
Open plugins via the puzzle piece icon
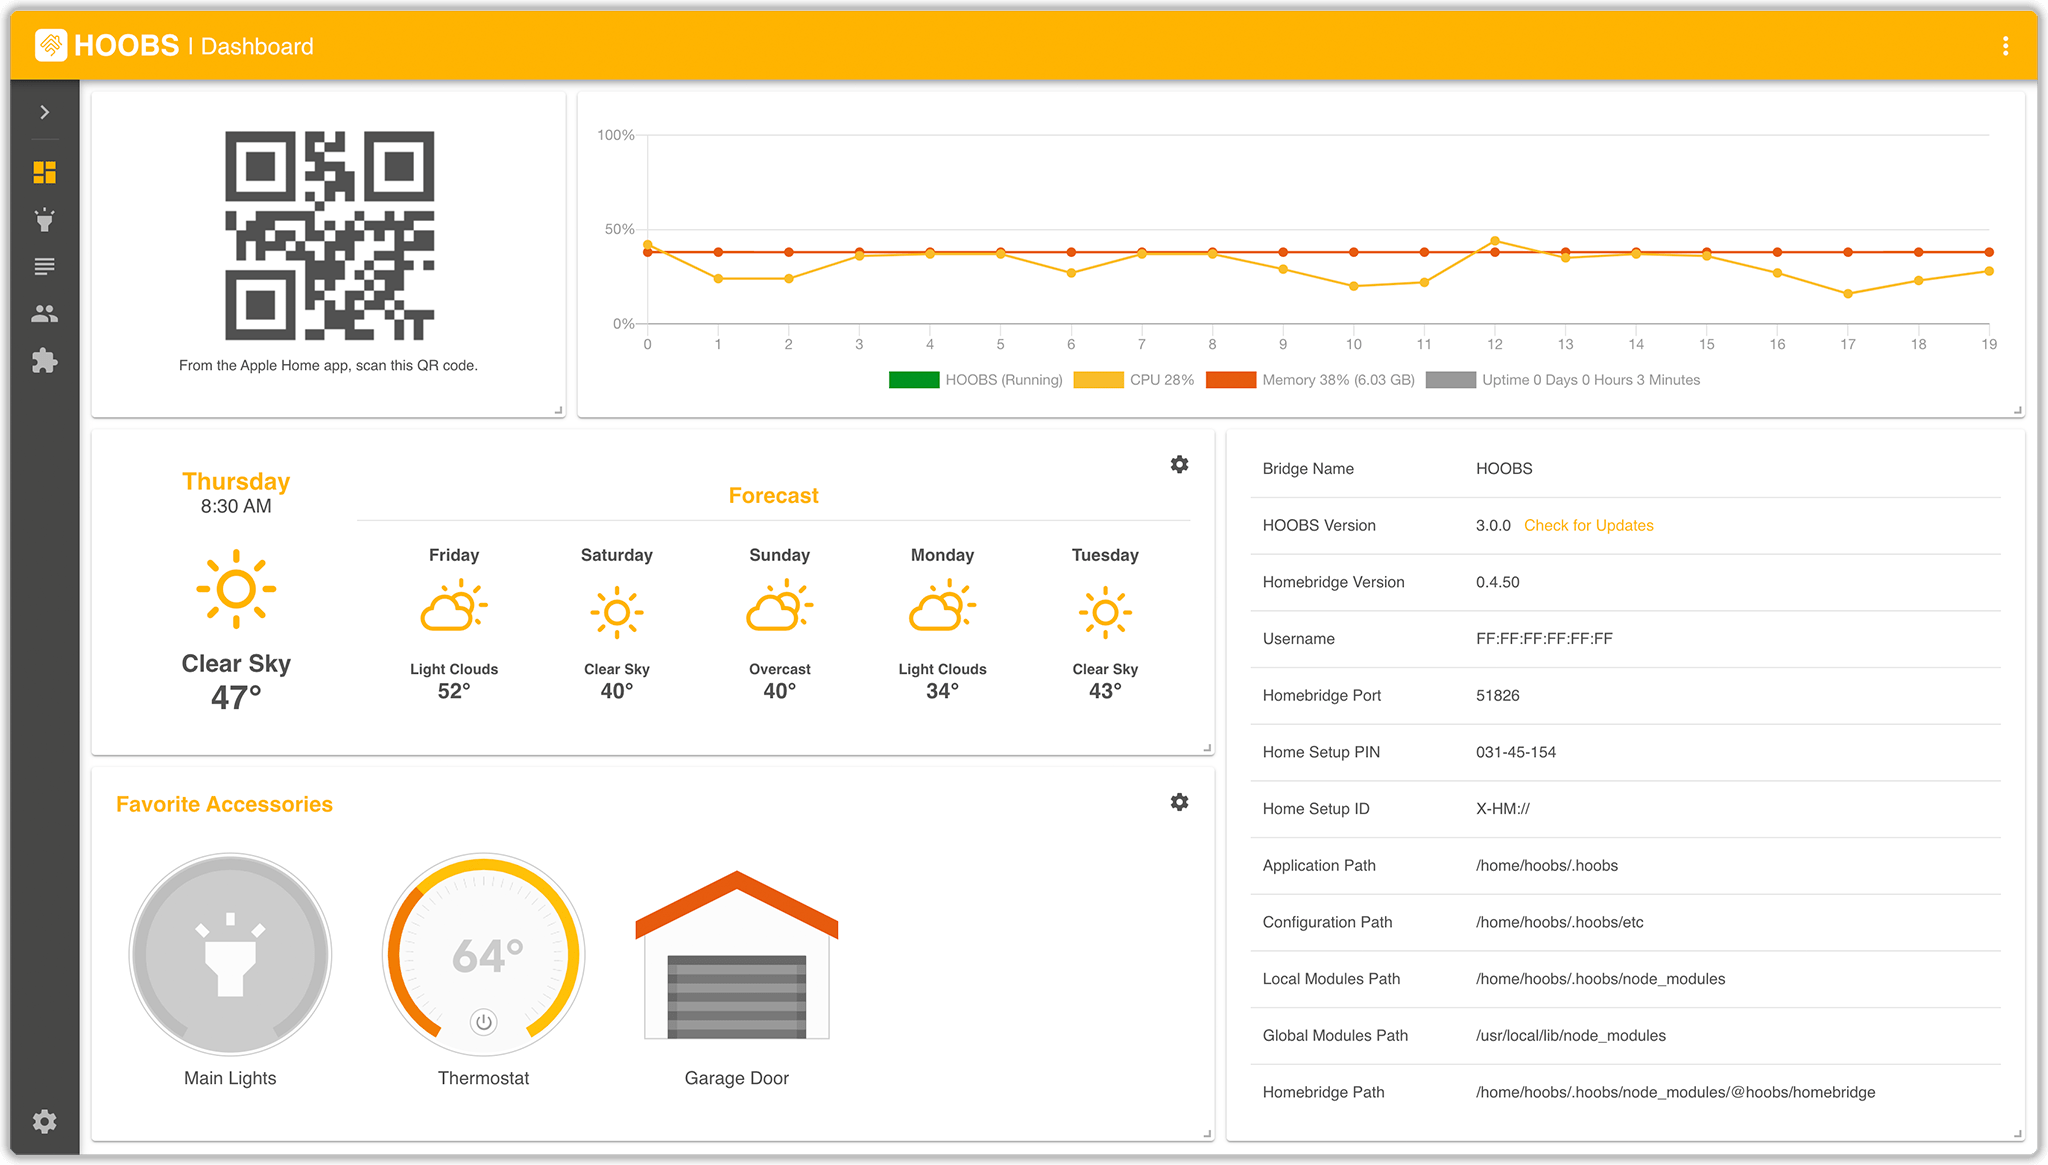pos(44,360)
